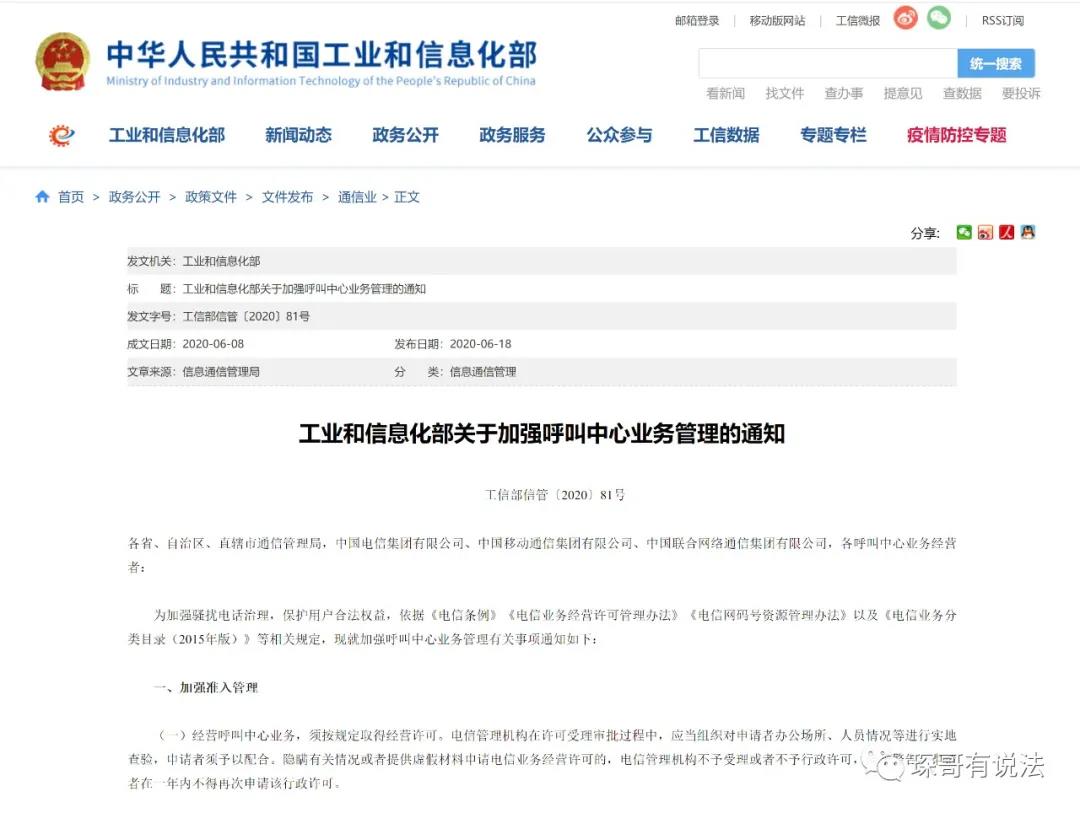This screenshot has height=813, width=1080.
Task: Click 发文机关: 工业和信息化部 row
Action: (x=541, y=261)
